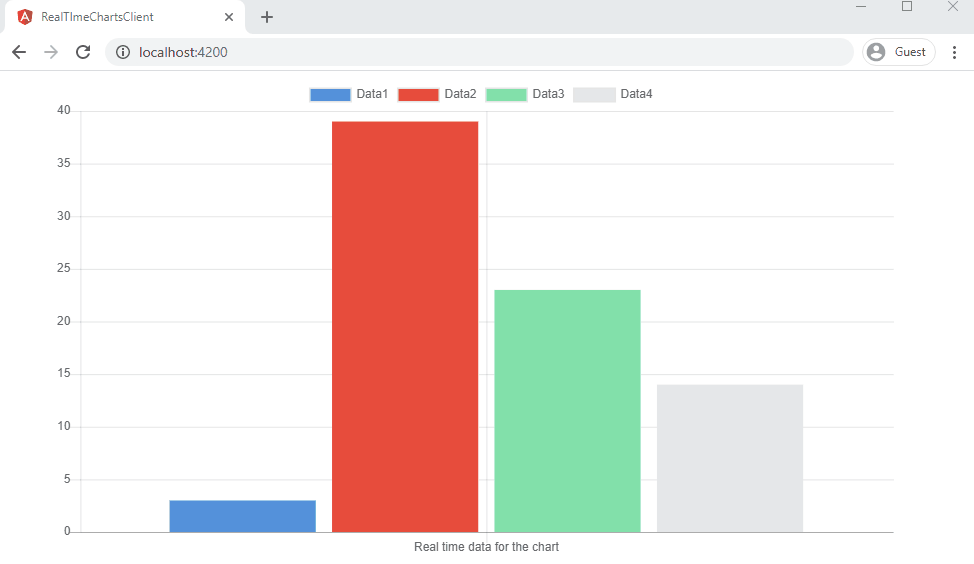The height and width of the screenshot is (564, 974).
Task: Click the Data4 legend color box
Action: tap(594, 95)
